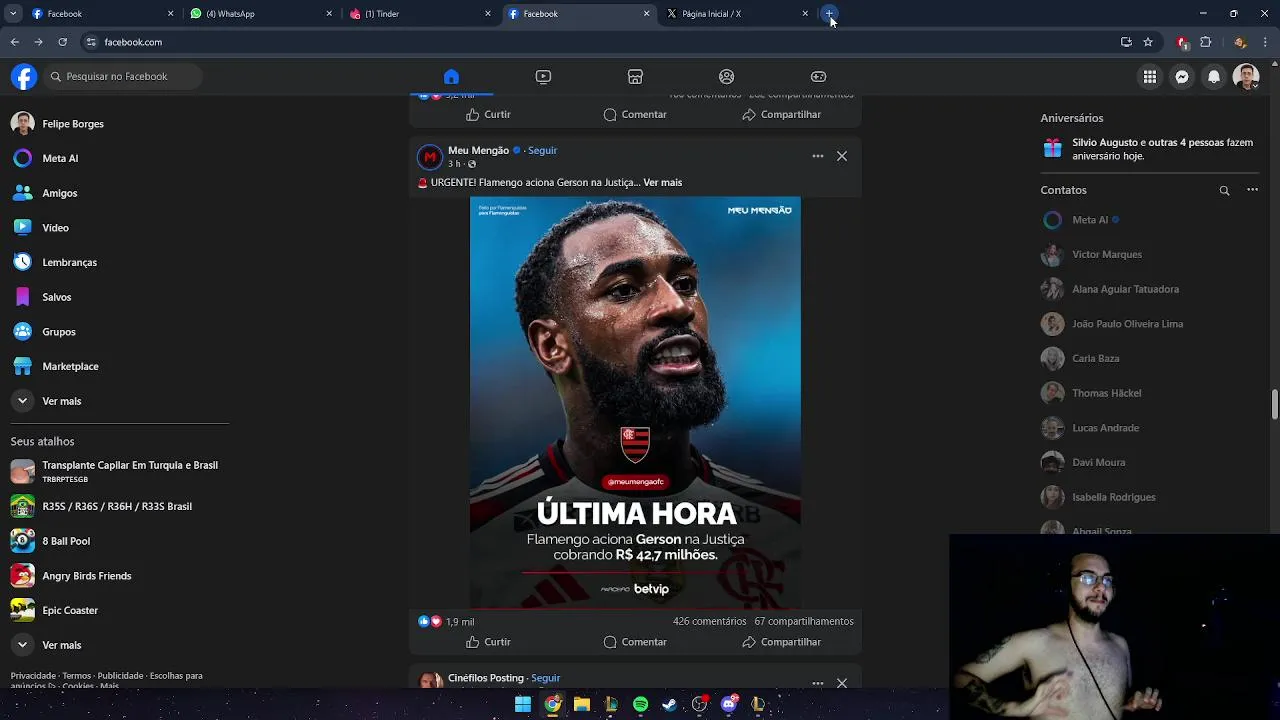Click the Facebook logo
The width and height of the screenshot is (1280, 720).
pyautogui.click(x=24, y=77)
